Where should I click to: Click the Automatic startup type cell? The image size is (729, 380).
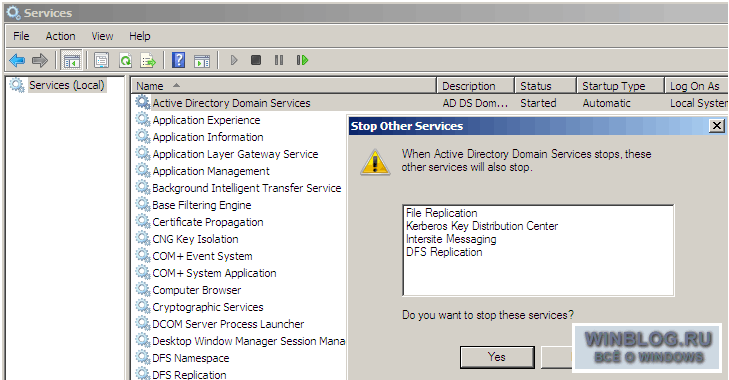[x=606, y=103]
